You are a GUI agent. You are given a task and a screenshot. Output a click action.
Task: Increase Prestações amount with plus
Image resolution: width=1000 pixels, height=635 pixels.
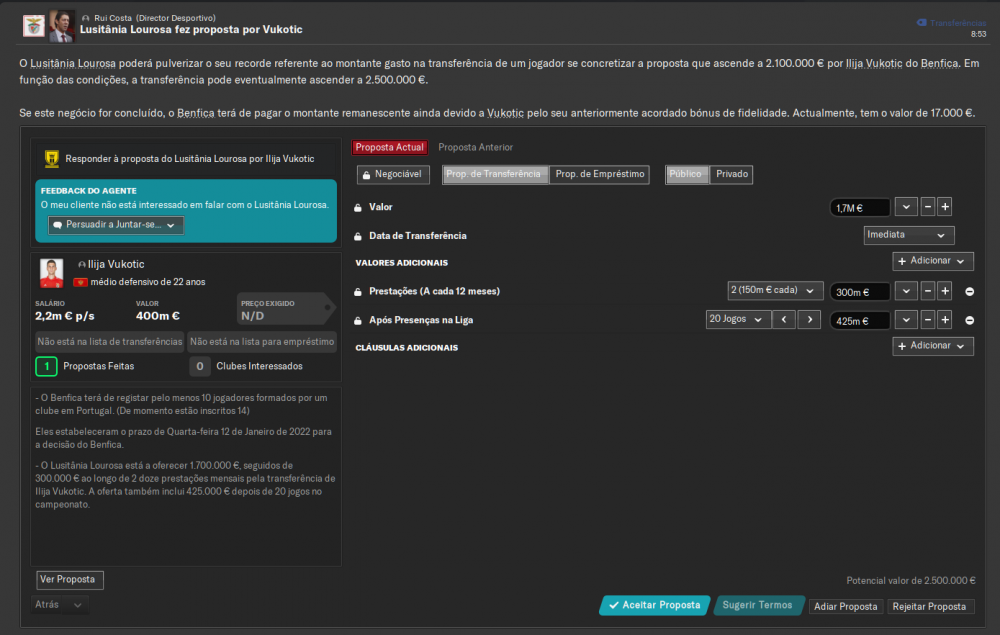(945, 291)
